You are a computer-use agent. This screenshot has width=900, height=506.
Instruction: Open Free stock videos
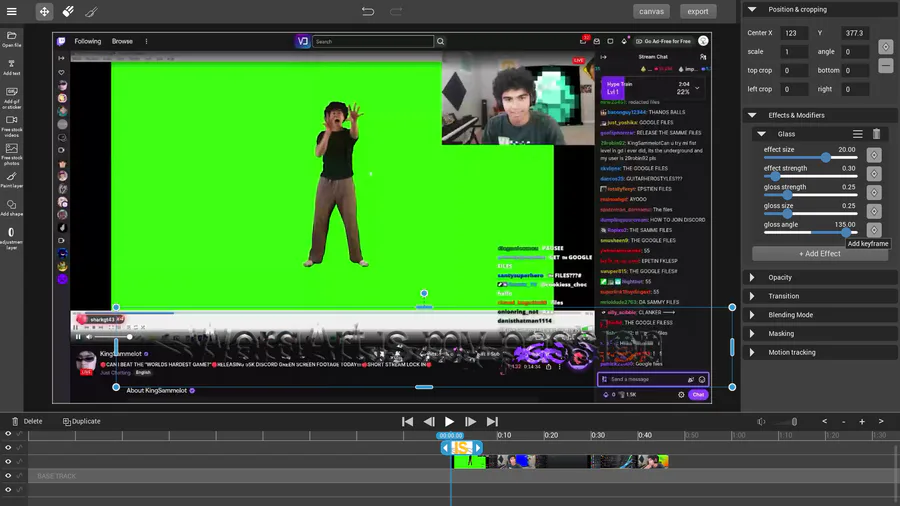click(11, 126)
